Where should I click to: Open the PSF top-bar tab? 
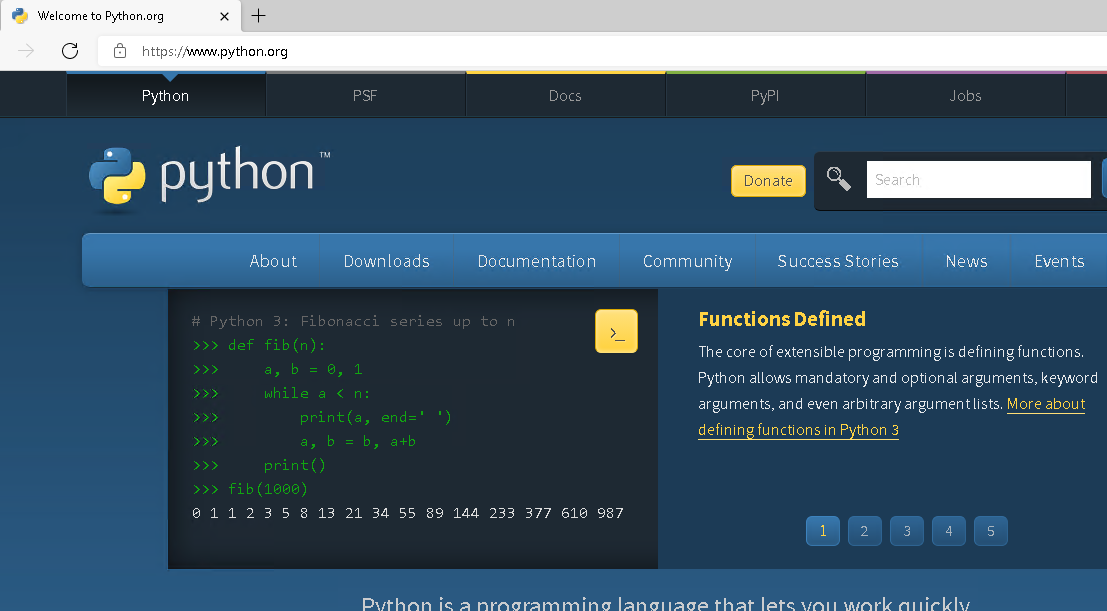[365, 95]
